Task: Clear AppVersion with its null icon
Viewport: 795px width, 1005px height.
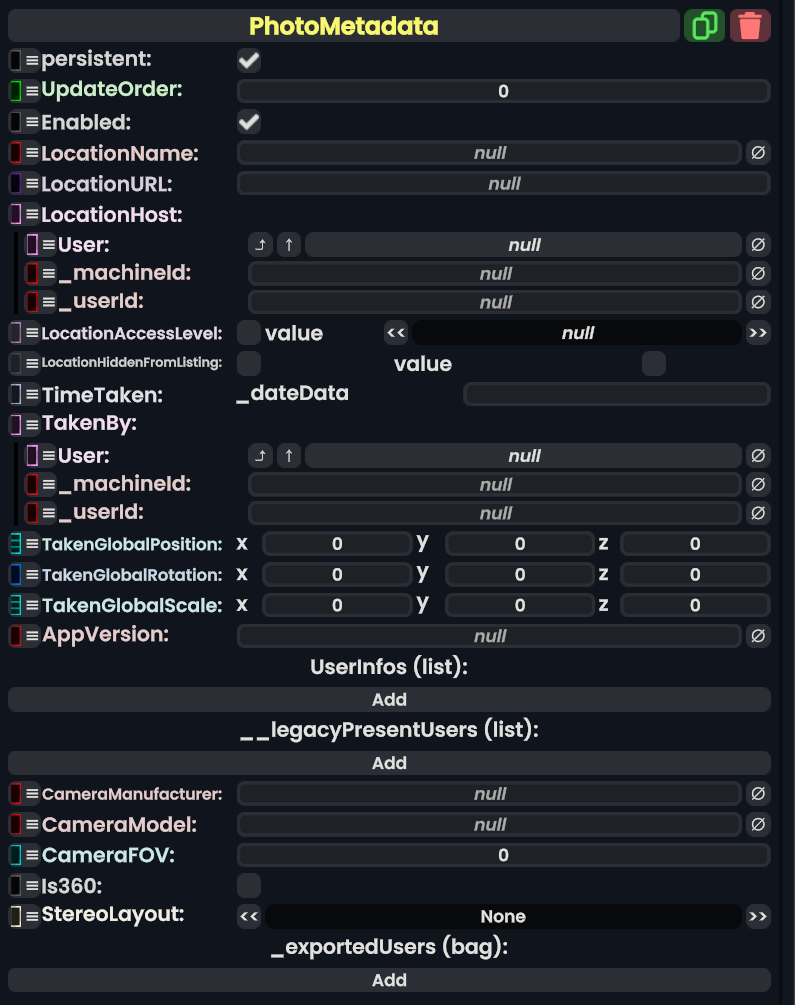Action: [758, 636]
